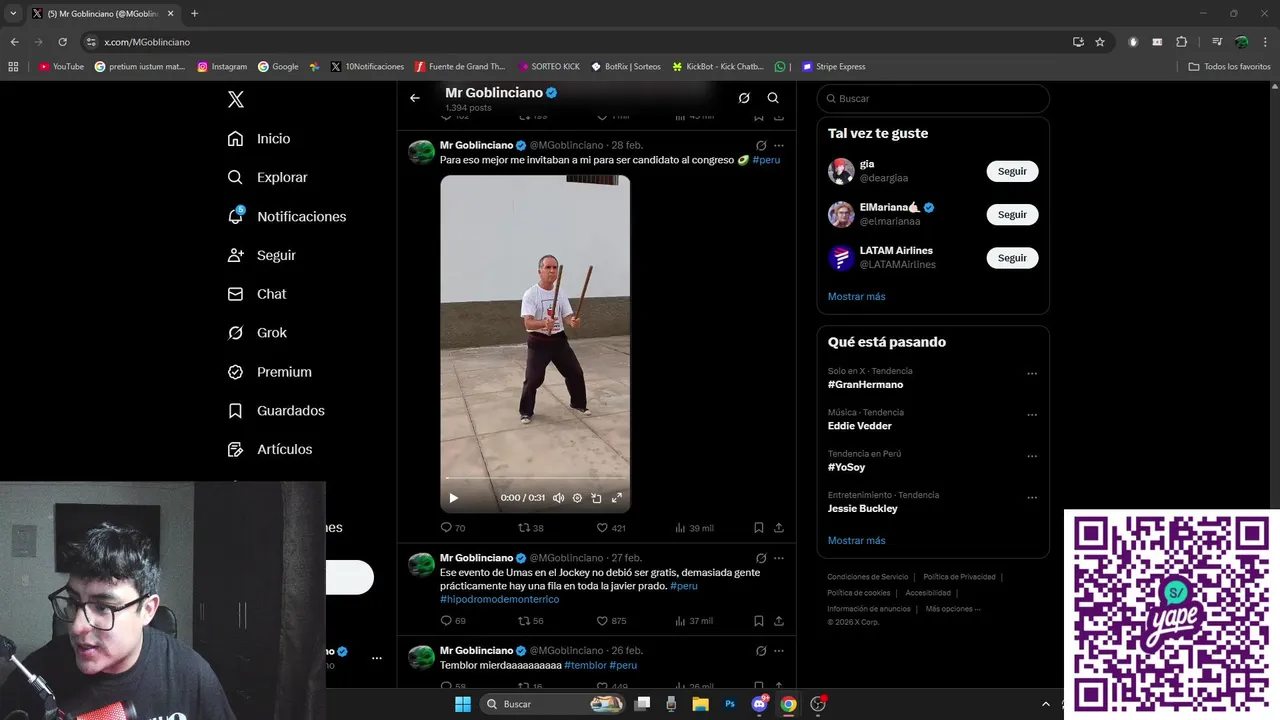
Task: Click the X logo home icon
Action: point(235,99)
